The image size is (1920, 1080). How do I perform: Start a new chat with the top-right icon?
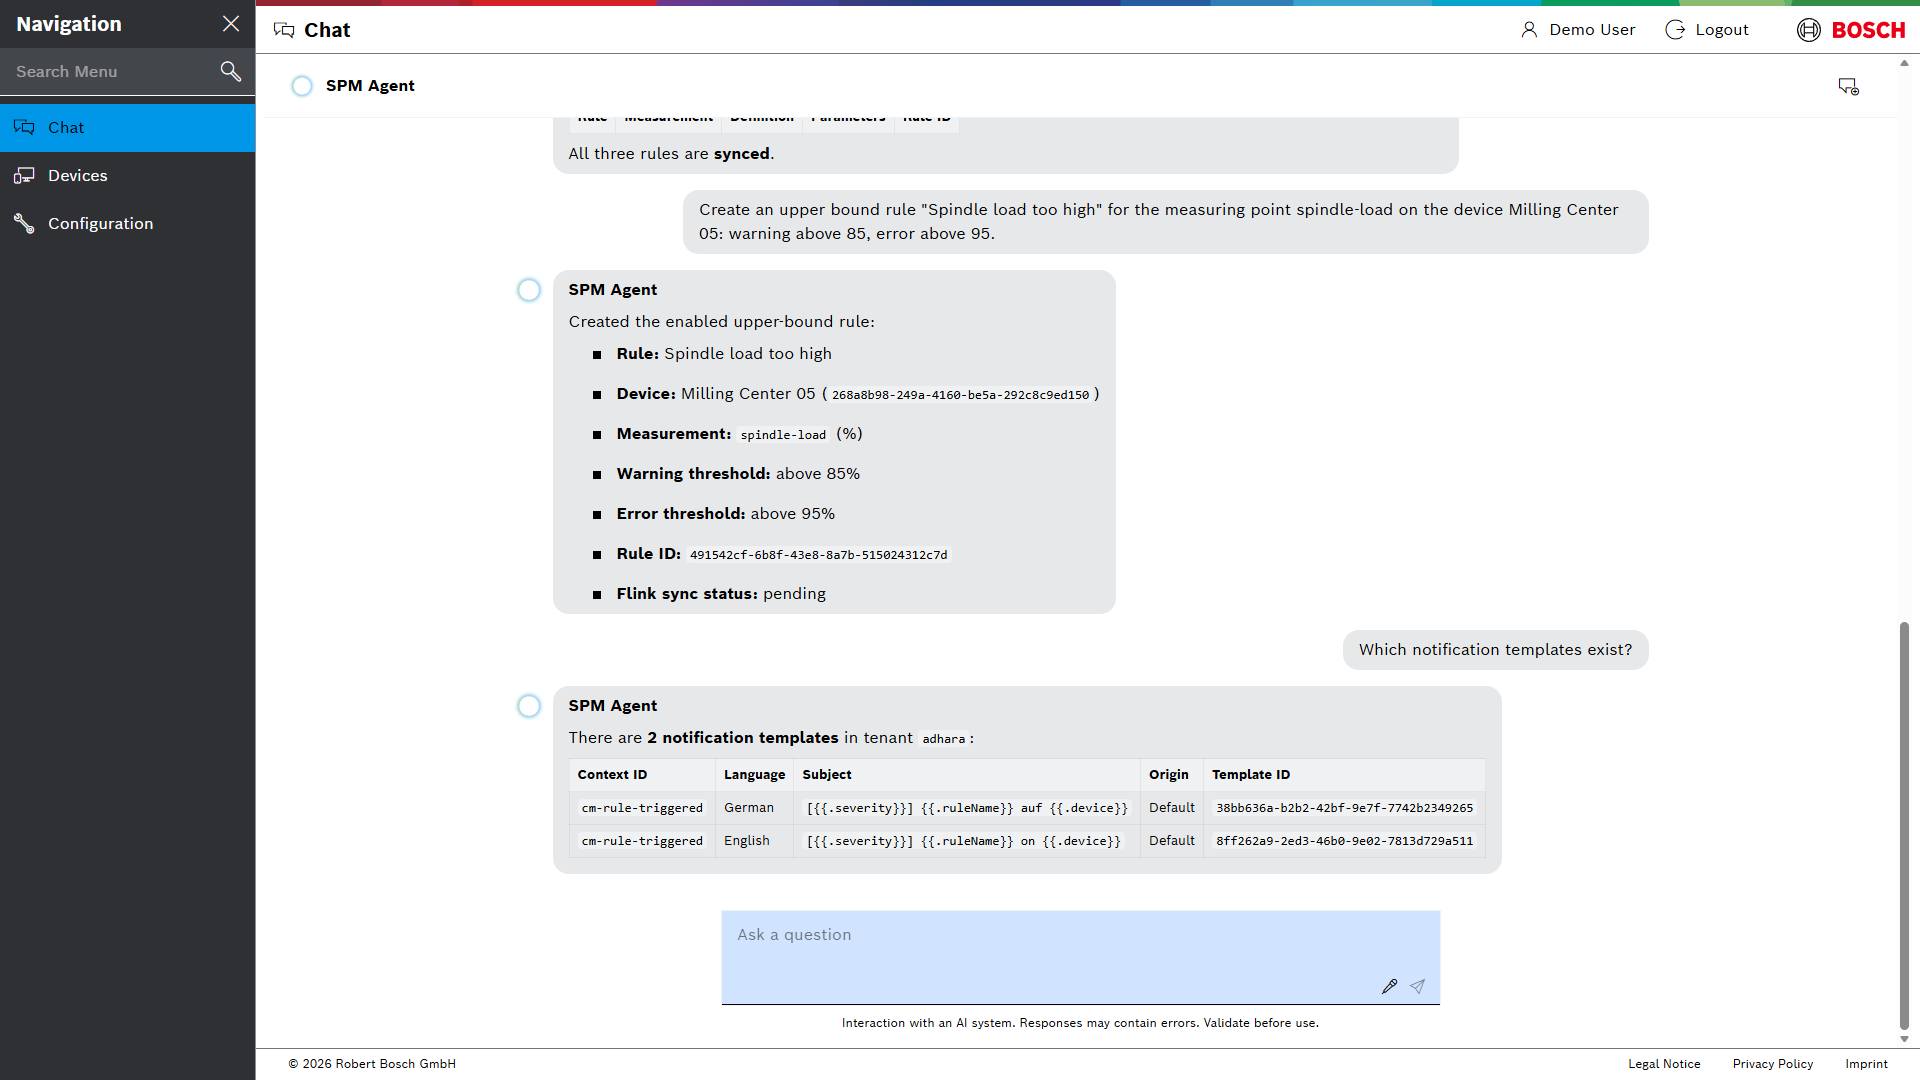click(x=1848, y=87)
